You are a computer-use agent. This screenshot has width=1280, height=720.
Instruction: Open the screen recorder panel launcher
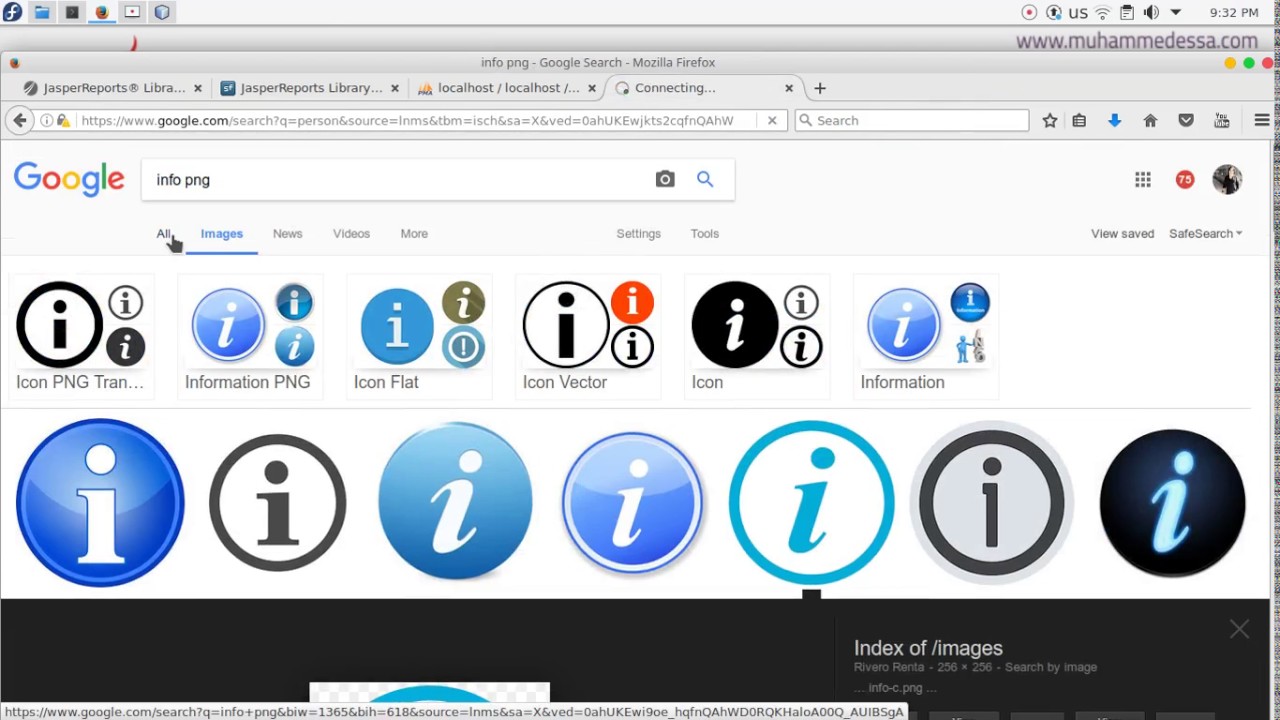[x=132, y=12]
